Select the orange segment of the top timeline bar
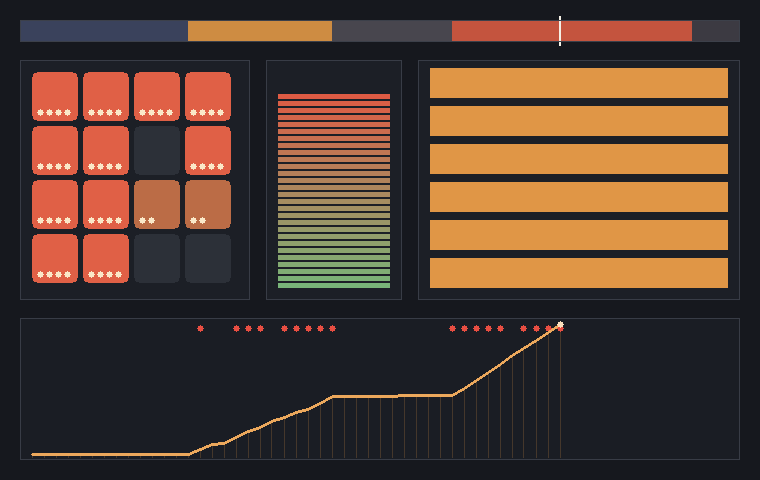 (x=260, y=31)
